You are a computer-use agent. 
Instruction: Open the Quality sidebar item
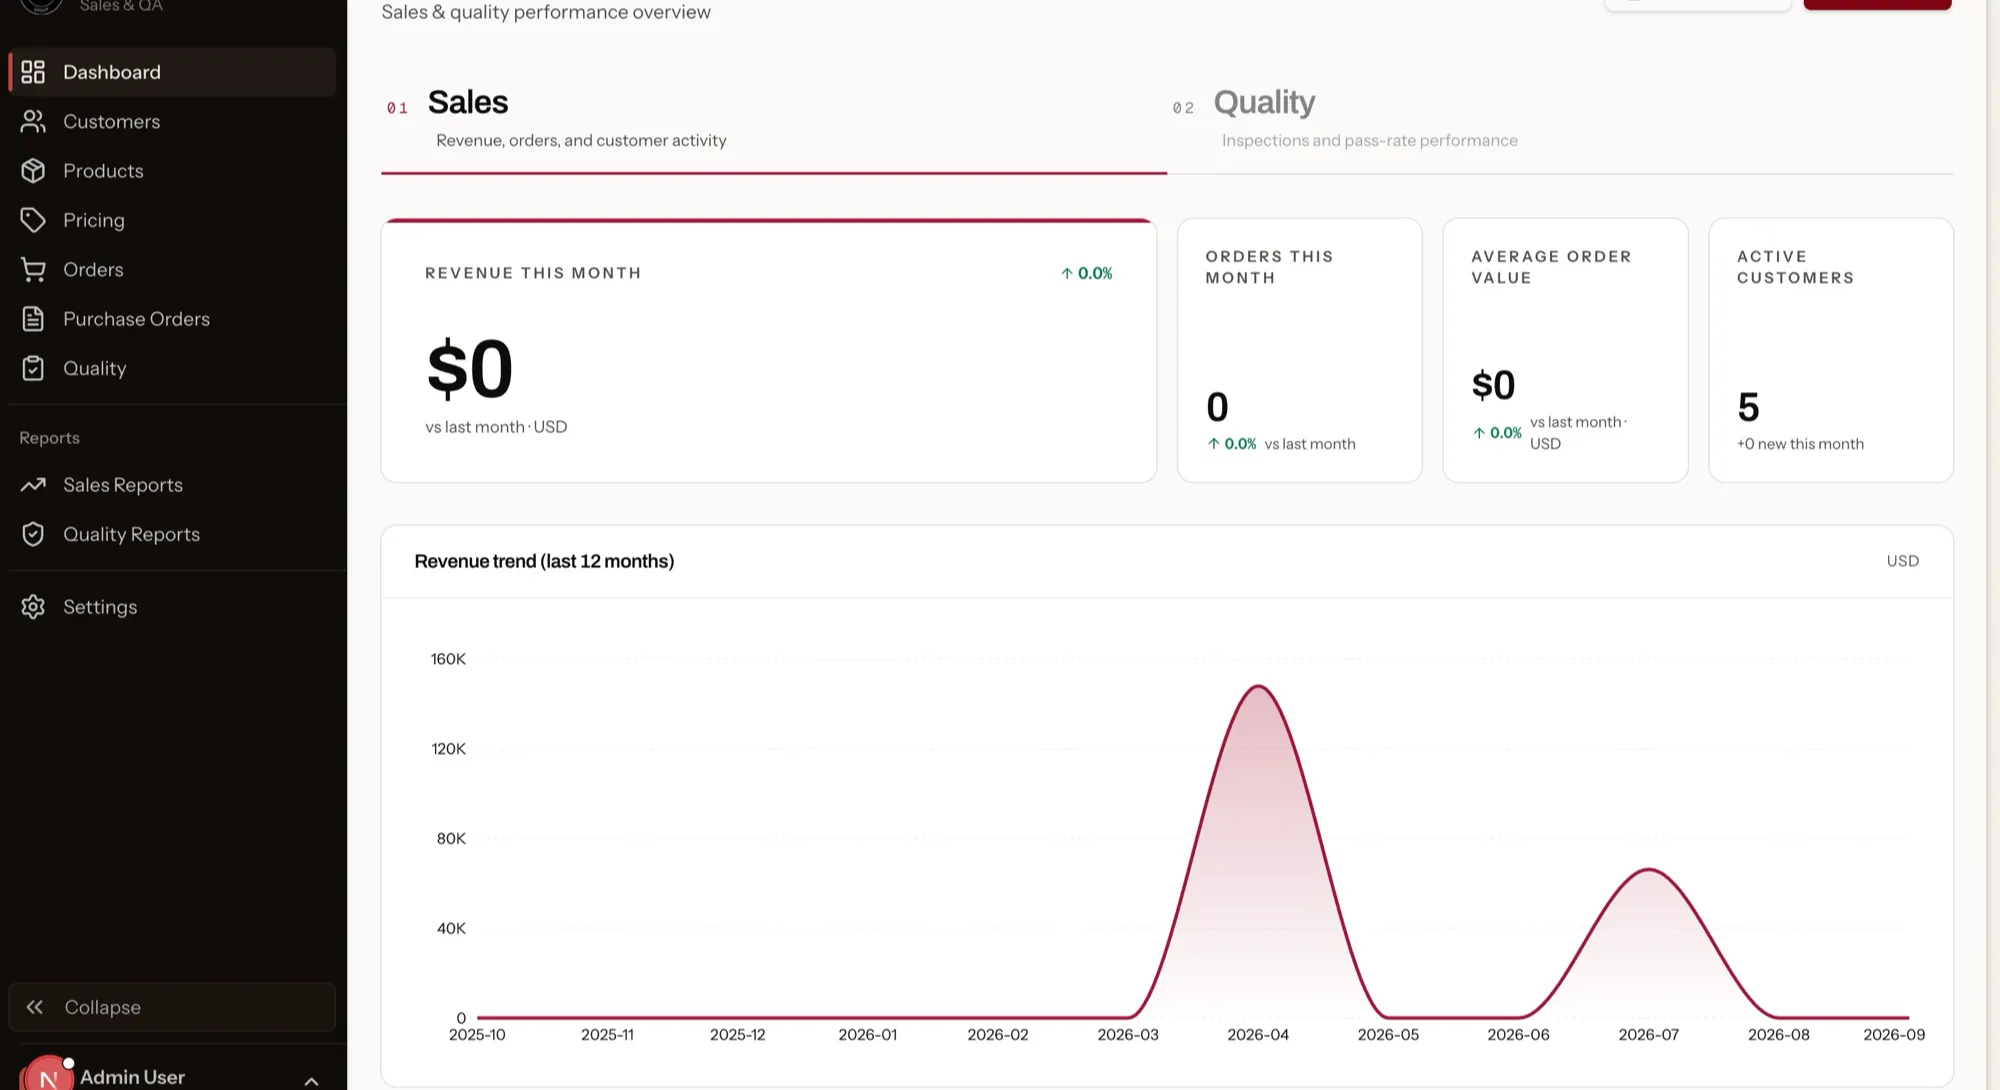[x=172, y=368]
